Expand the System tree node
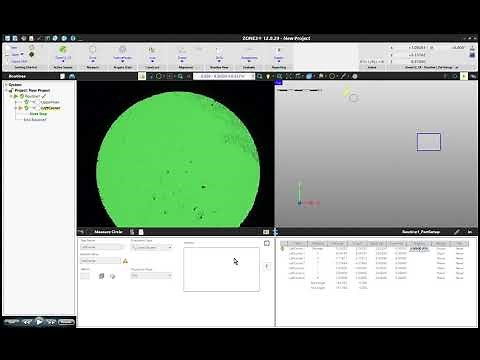The image size is (480, 360). point(6,85)
